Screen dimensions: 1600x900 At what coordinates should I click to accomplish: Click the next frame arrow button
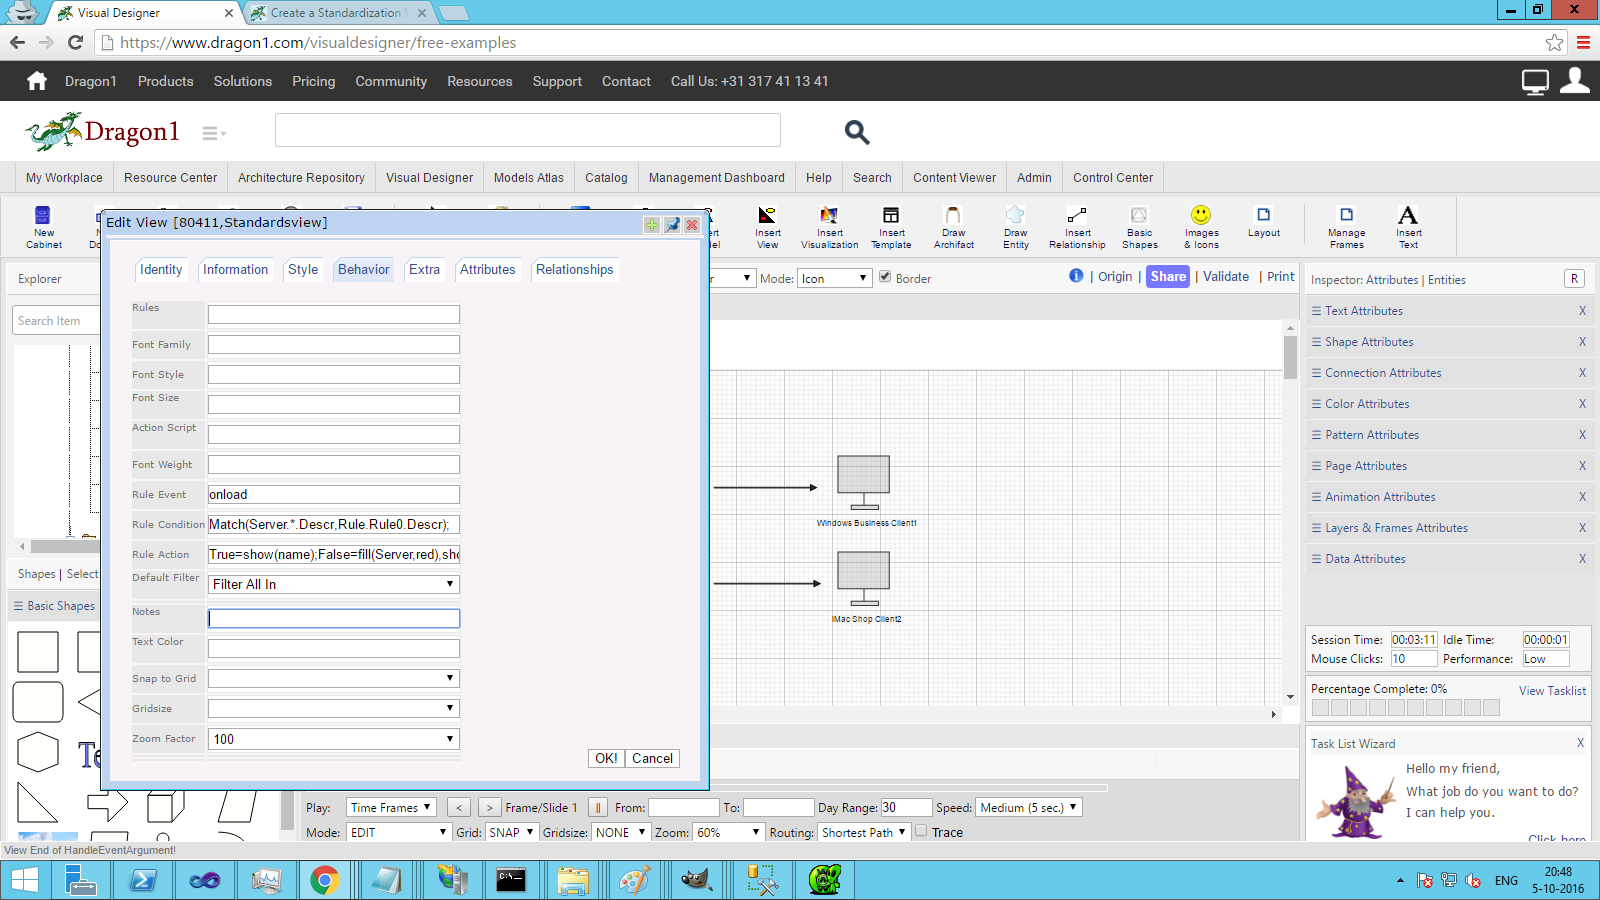pos(489,808)
